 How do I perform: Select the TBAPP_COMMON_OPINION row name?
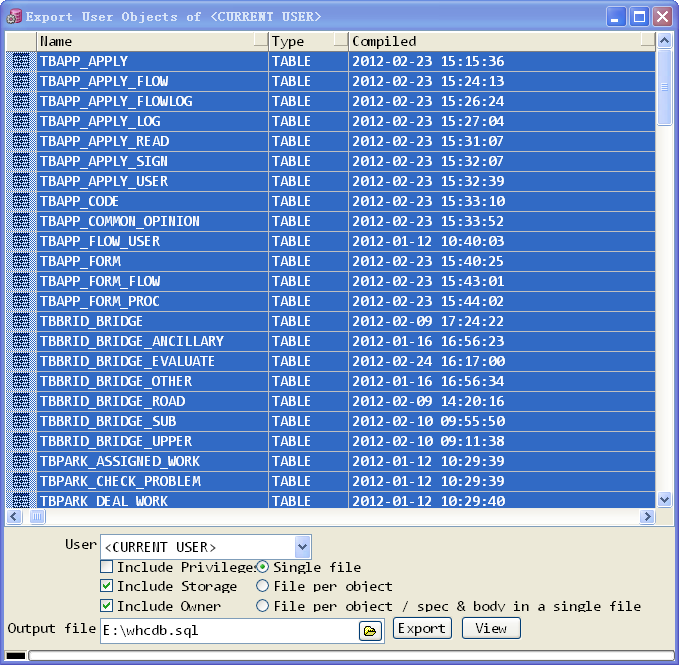pyautogui.click(x=120, y=221)
